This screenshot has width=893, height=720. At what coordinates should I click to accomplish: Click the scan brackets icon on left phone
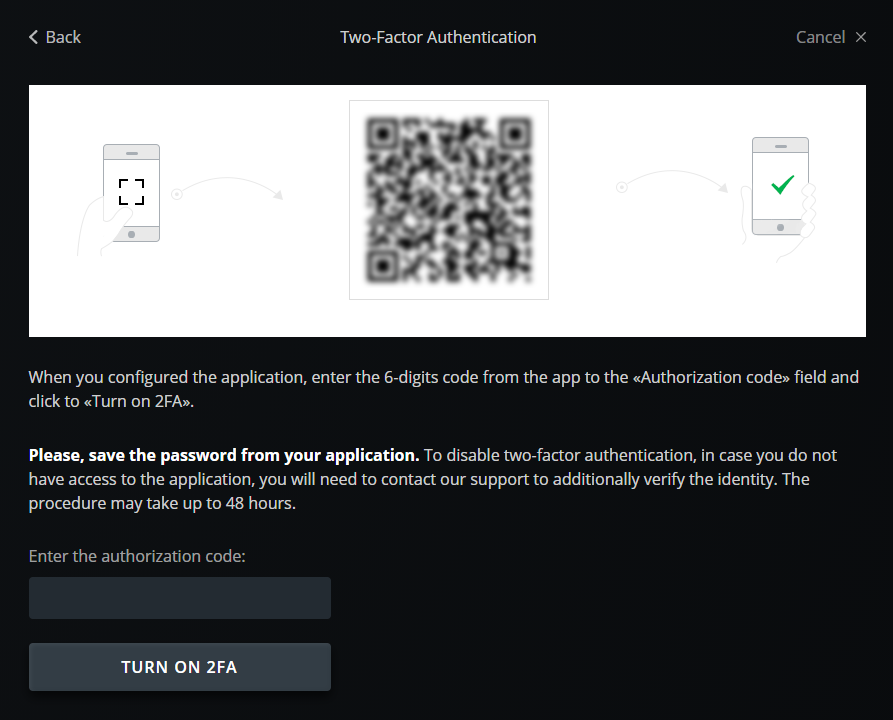[132, 192]
